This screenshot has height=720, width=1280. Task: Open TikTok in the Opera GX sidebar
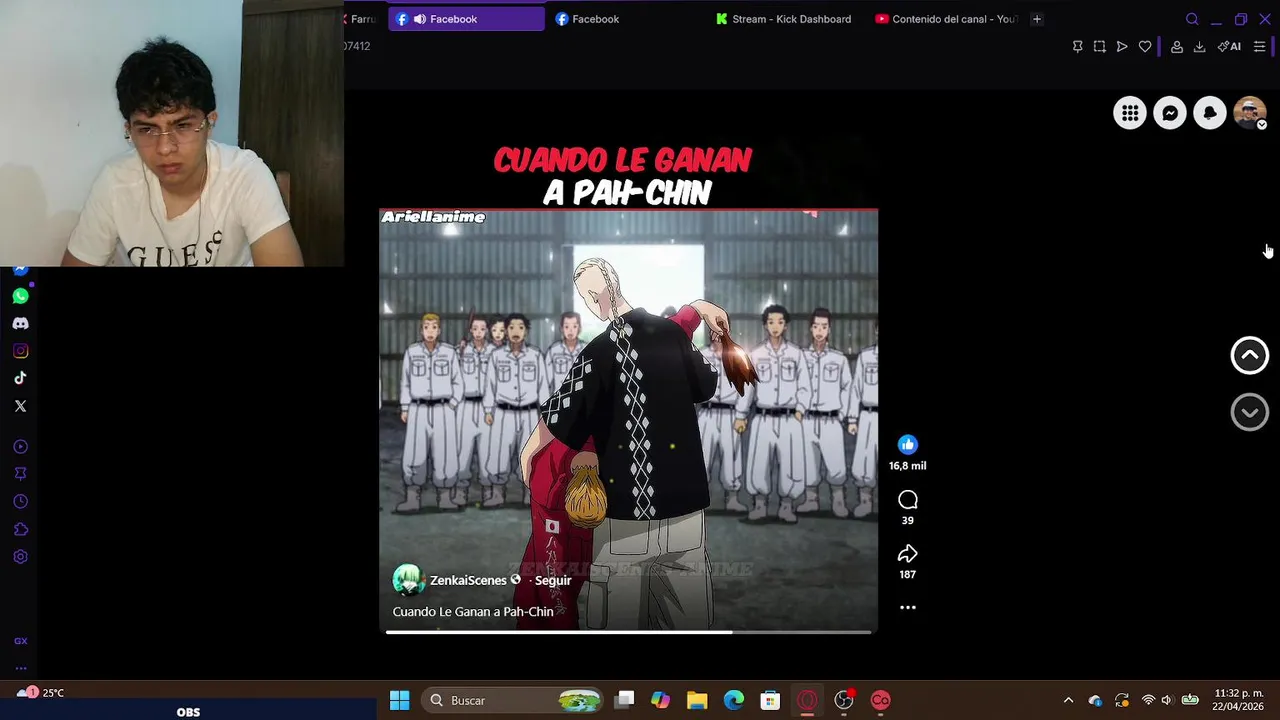point(20,378)
